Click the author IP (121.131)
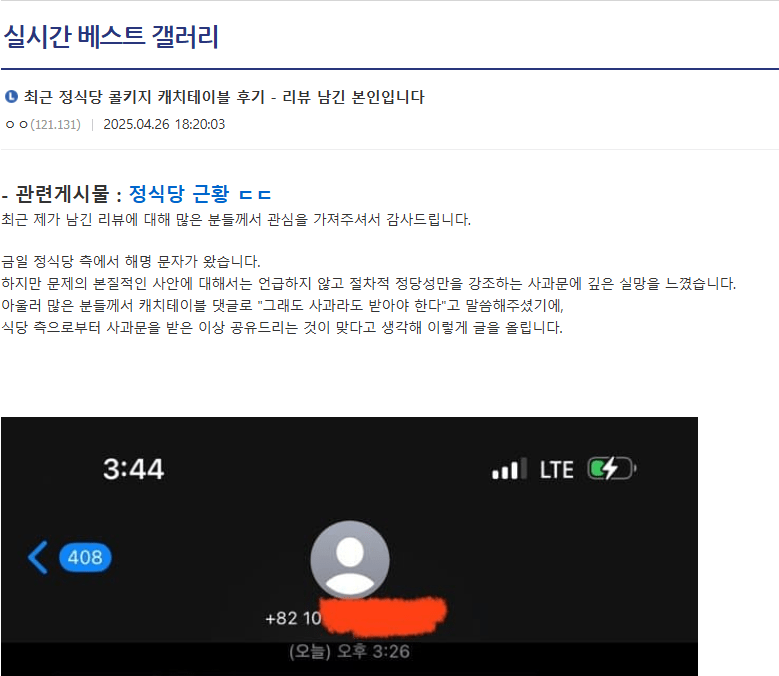The image size is (779, 676). [55, 125]
